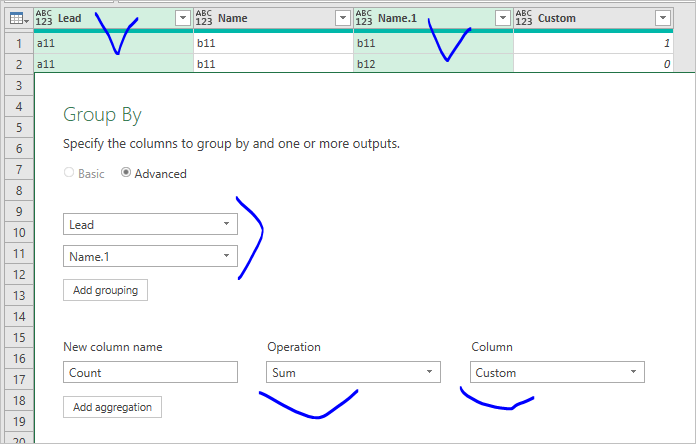Click the Name column data type icon
This screenshot has width=696, height=444.
point(204,18)
